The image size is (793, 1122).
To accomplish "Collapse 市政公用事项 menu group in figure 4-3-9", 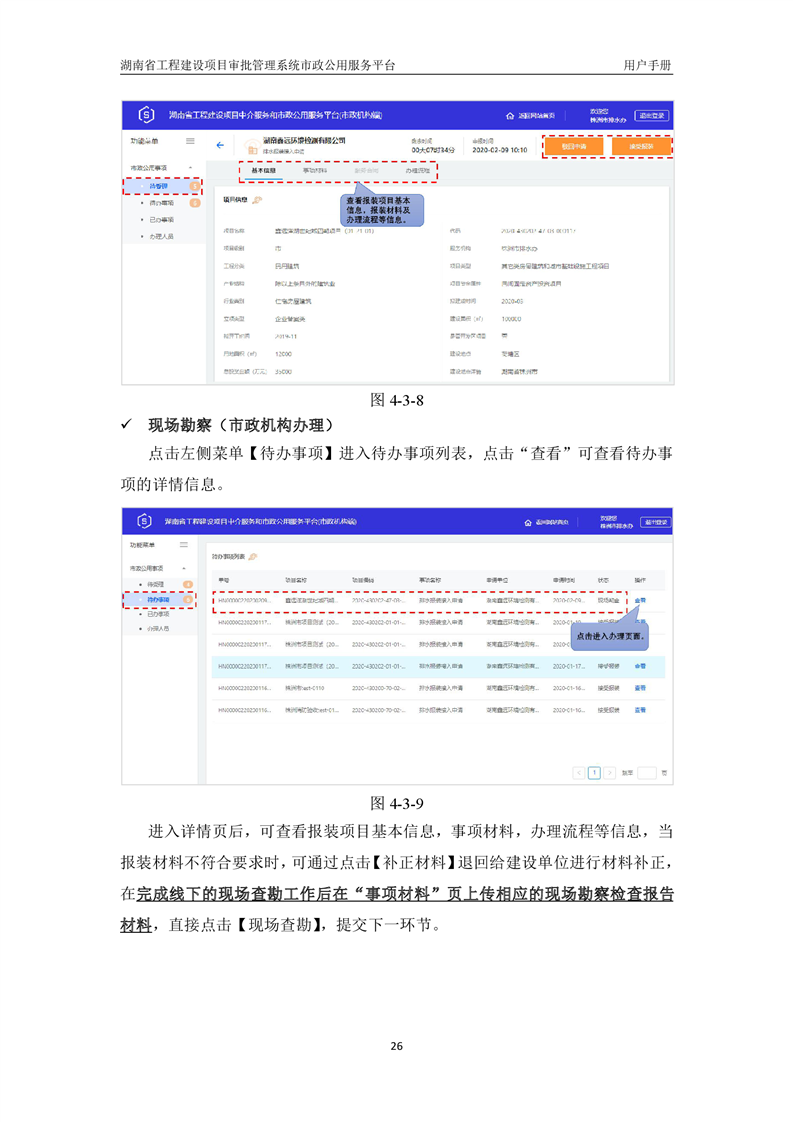I will click(x=184, y=568).
